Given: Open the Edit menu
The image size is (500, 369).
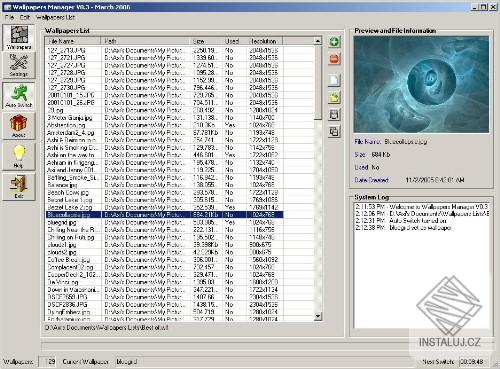Looking at the screenshot, I should pos(25,17).
